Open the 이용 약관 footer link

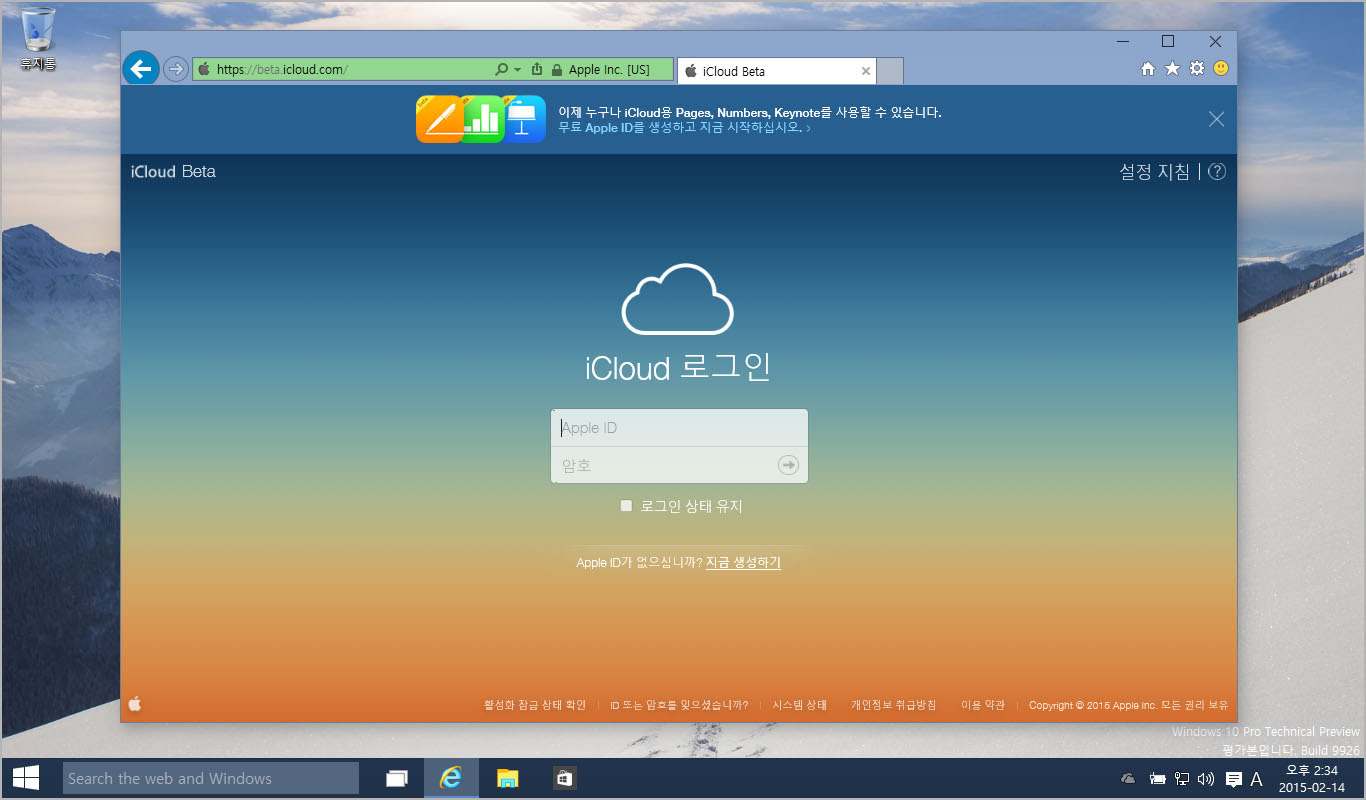pos(983,705)
